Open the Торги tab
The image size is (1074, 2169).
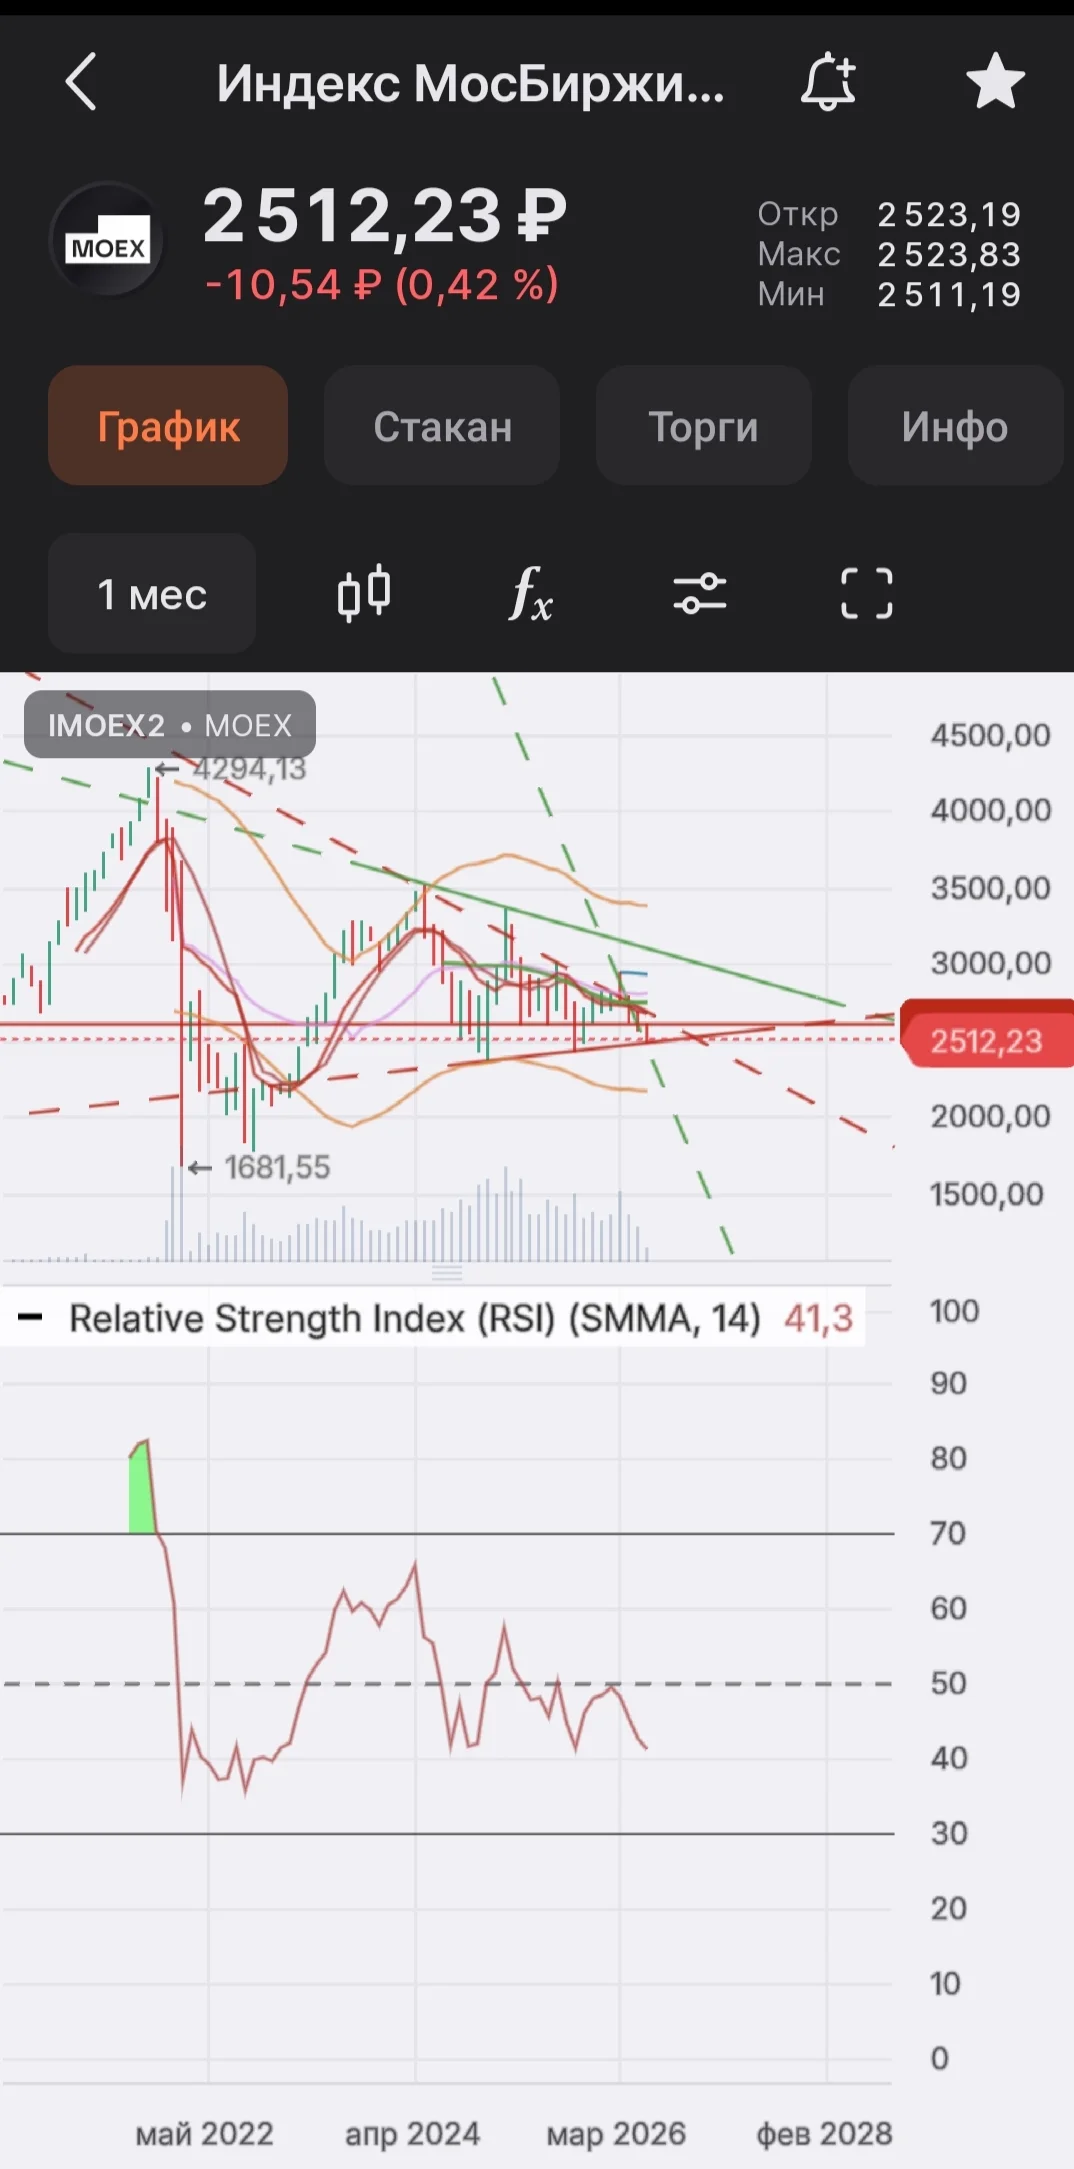tap(703, 426)
